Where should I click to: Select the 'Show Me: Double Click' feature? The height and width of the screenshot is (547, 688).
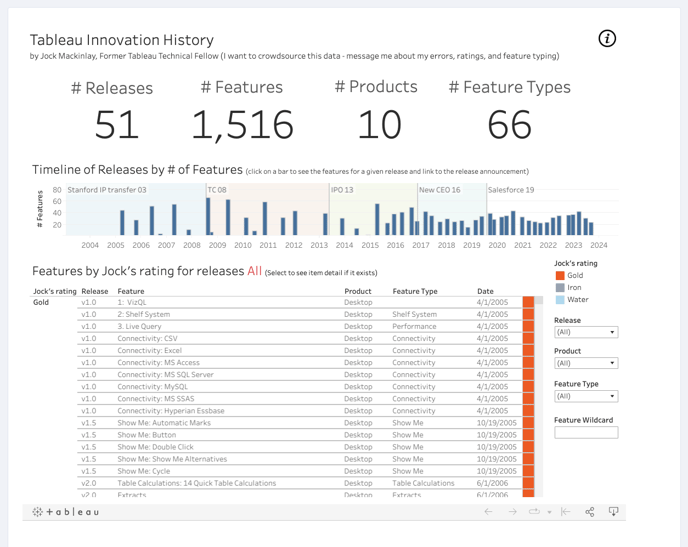[155, 447]
